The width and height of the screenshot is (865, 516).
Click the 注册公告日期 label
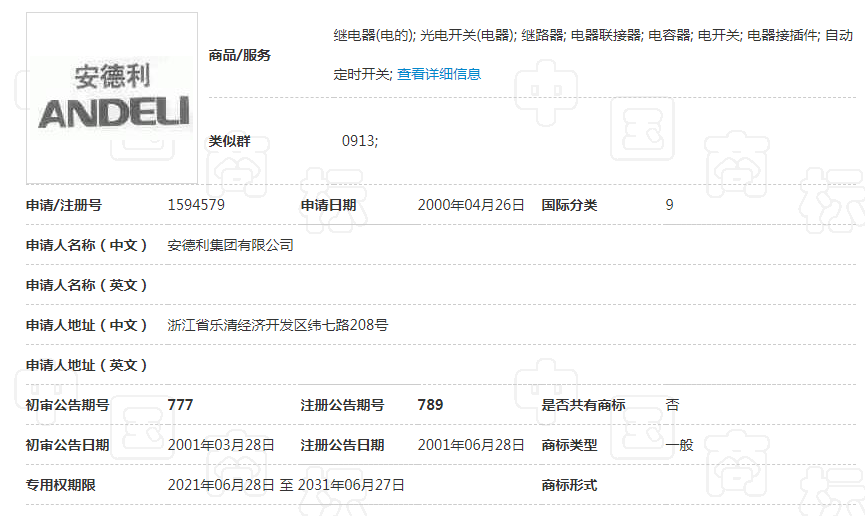(342, 445)
